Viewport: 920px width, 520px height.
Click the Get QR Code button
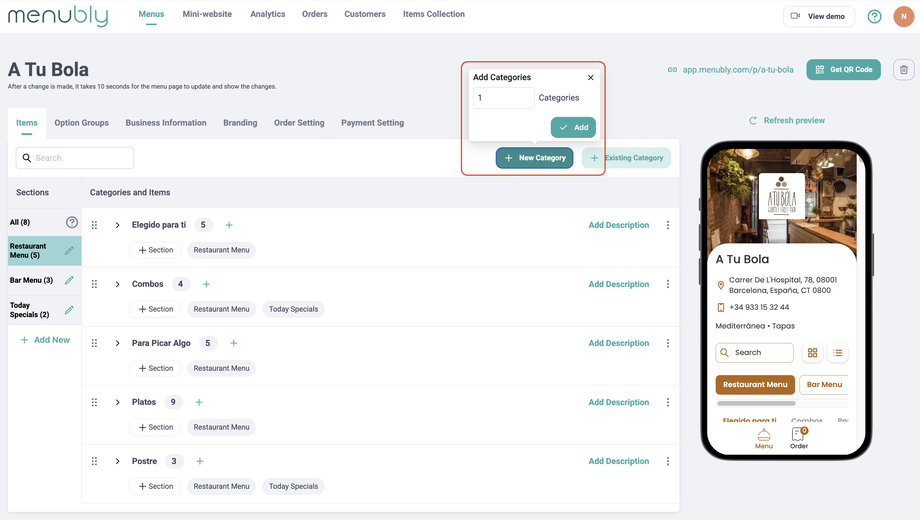pyautogui.click(x=843, y=69)
